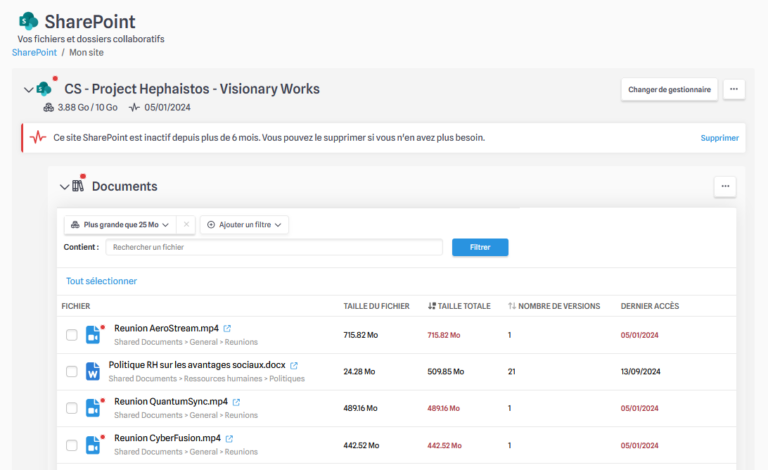Image resolution: width=768 pixels, height=470 pixels.
Task: Click the video file icon for Reunion QuantumSync.mp4
Action: click(93, 408)
